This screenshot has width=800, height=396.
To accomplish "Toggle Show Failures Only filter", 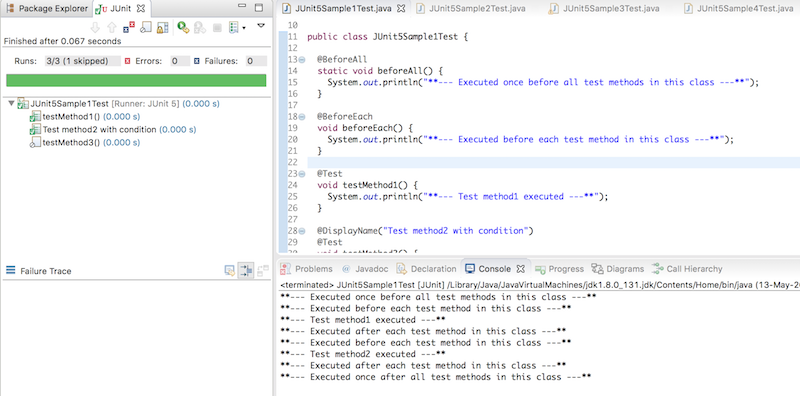I will point(129,27).
